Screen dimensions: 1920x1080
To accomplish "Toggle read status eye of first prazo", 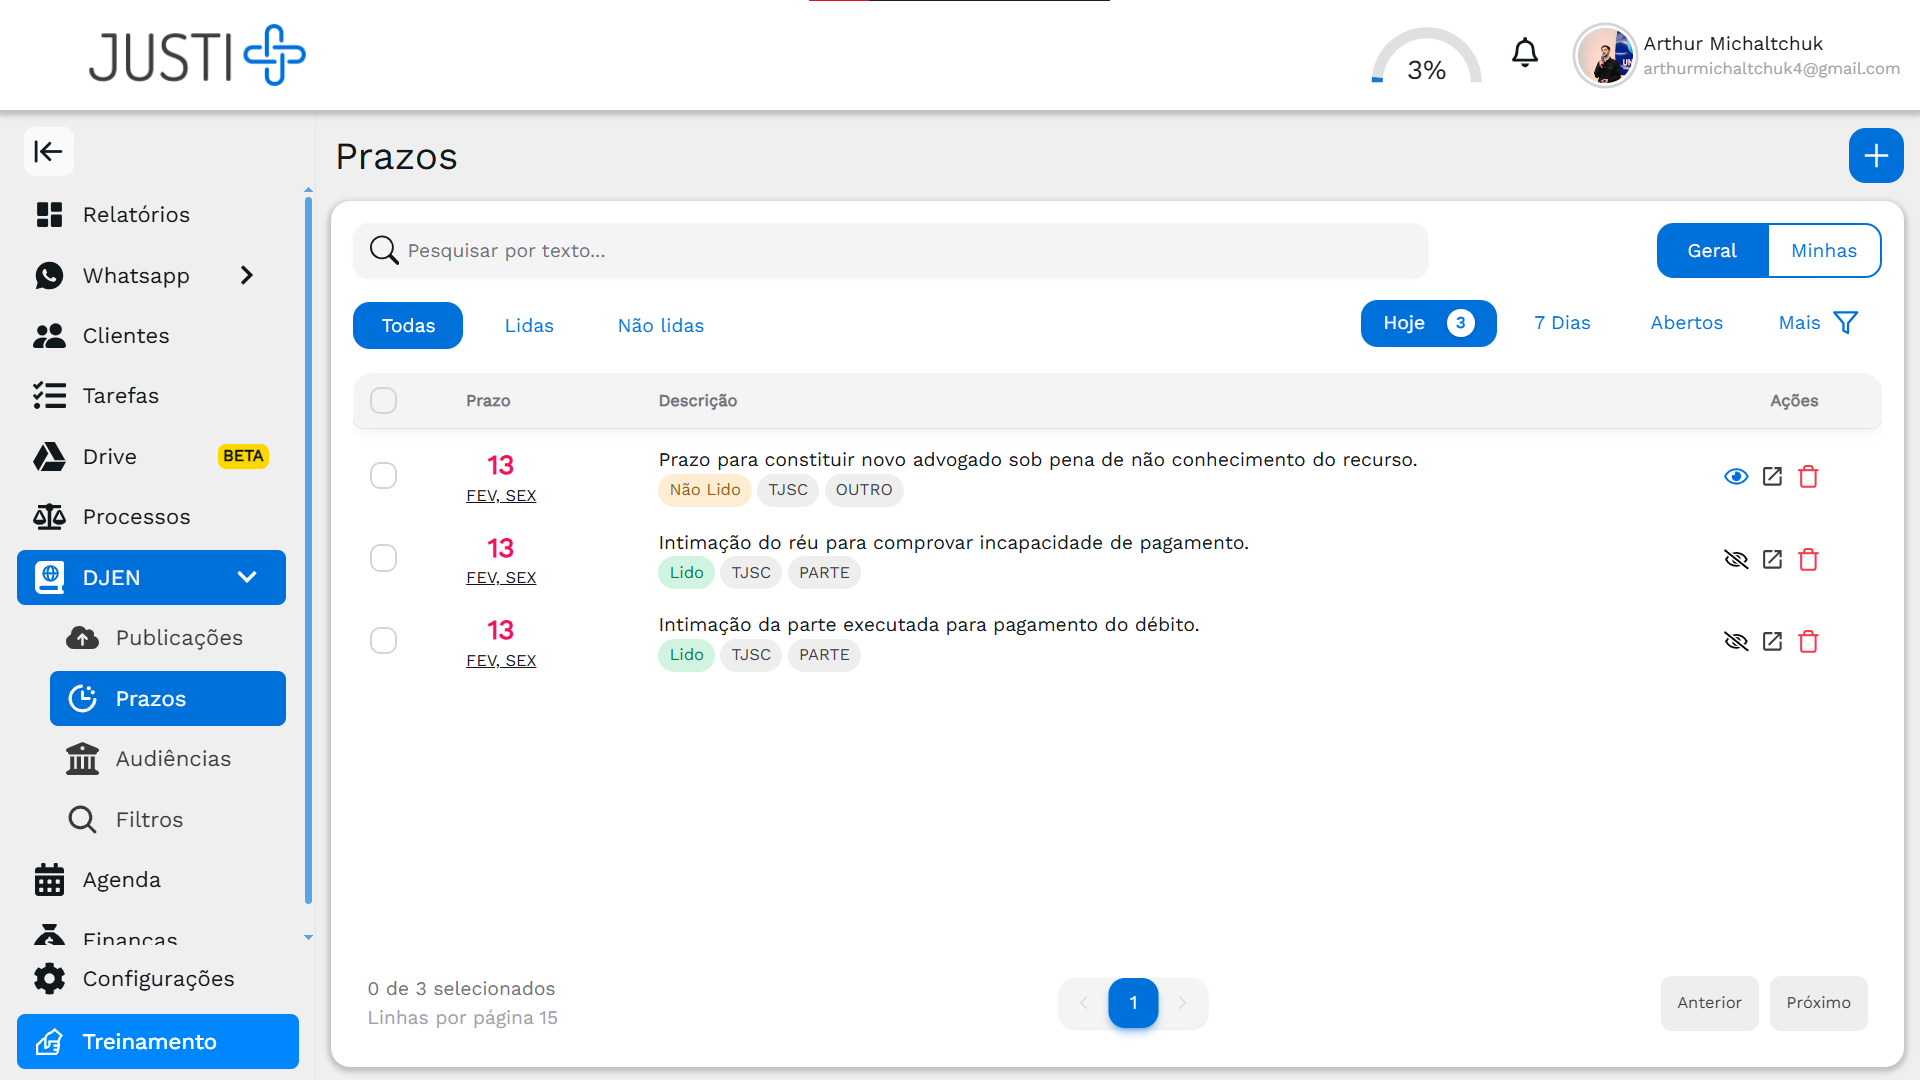I will pos(1736,477).
